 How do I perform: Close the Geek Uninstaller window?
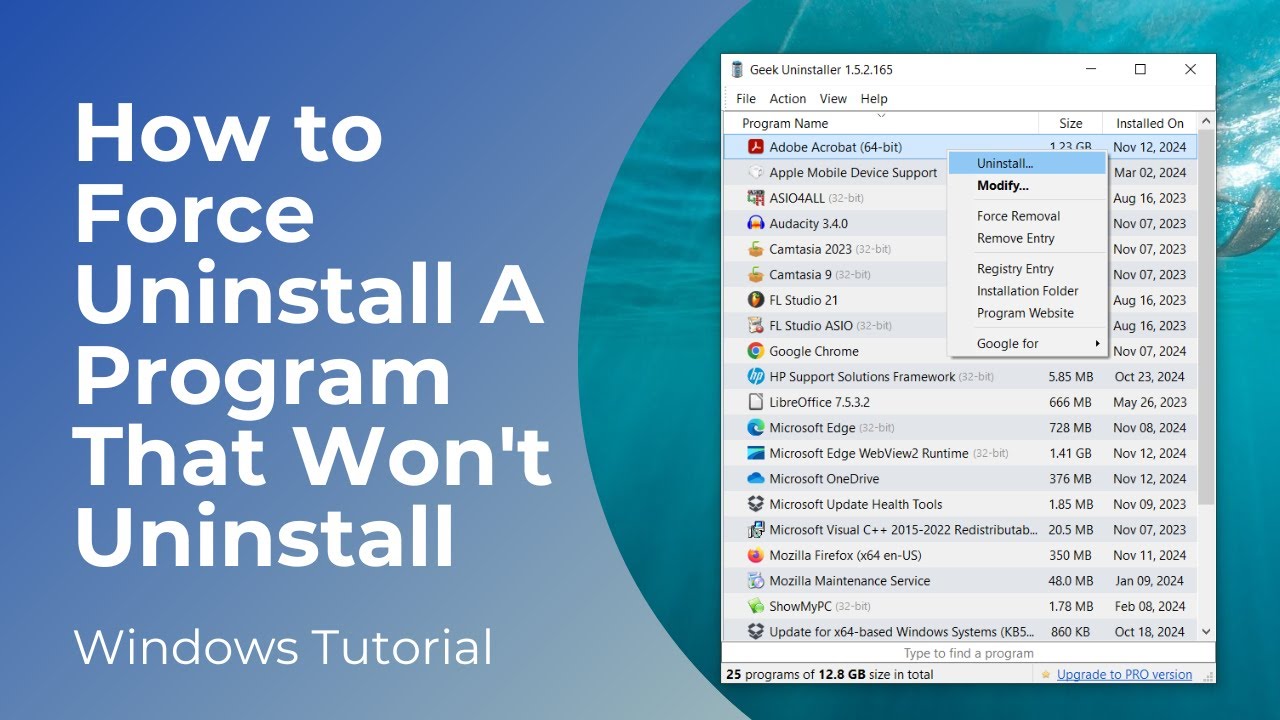pos(1190,70)
